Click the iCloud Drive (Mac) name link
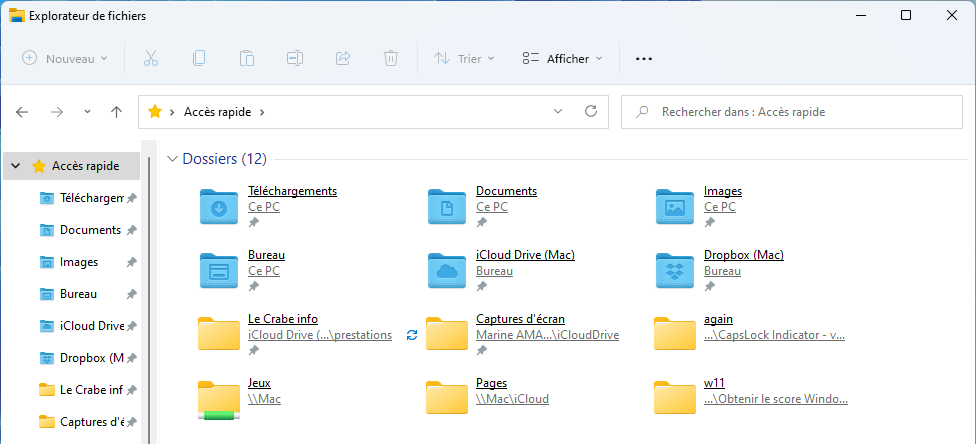The width and height of the screenshot is (976, 444). [525, 255]
